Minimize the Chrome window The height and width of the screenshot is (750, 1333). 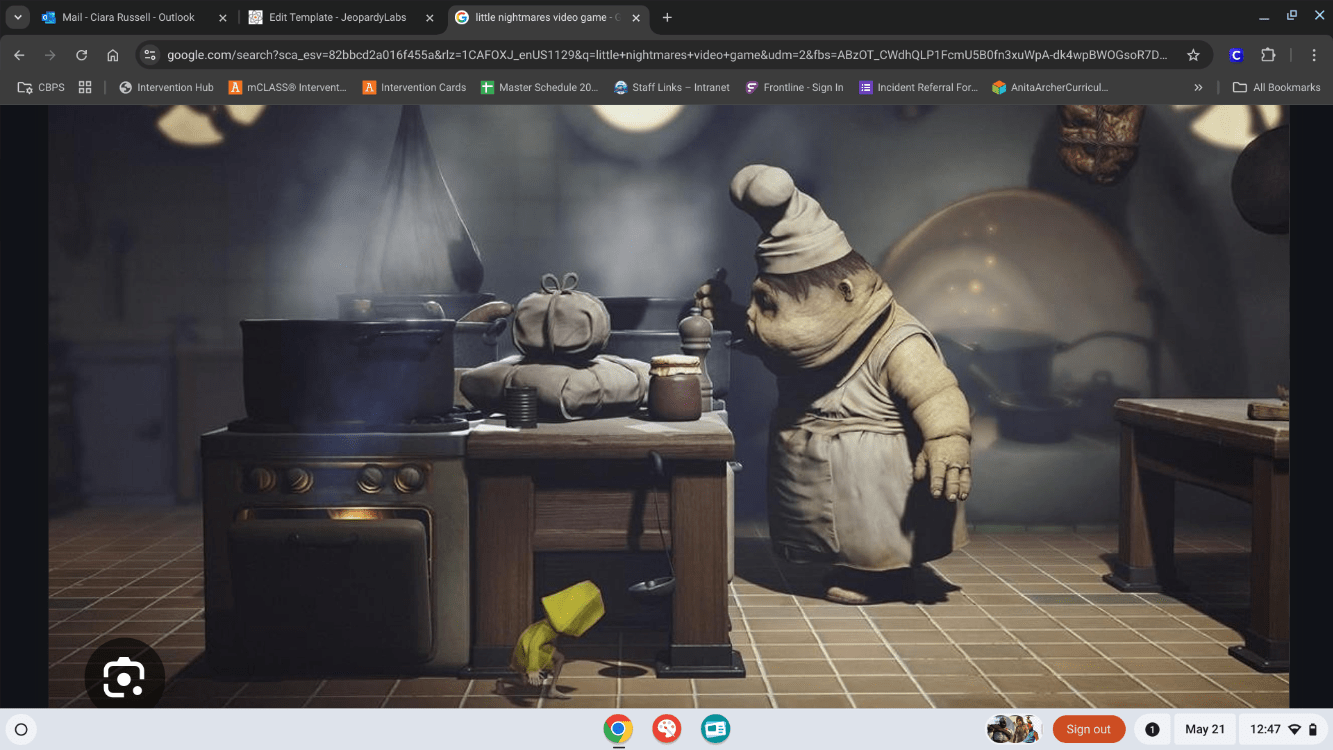click(x=1265, y=17)
